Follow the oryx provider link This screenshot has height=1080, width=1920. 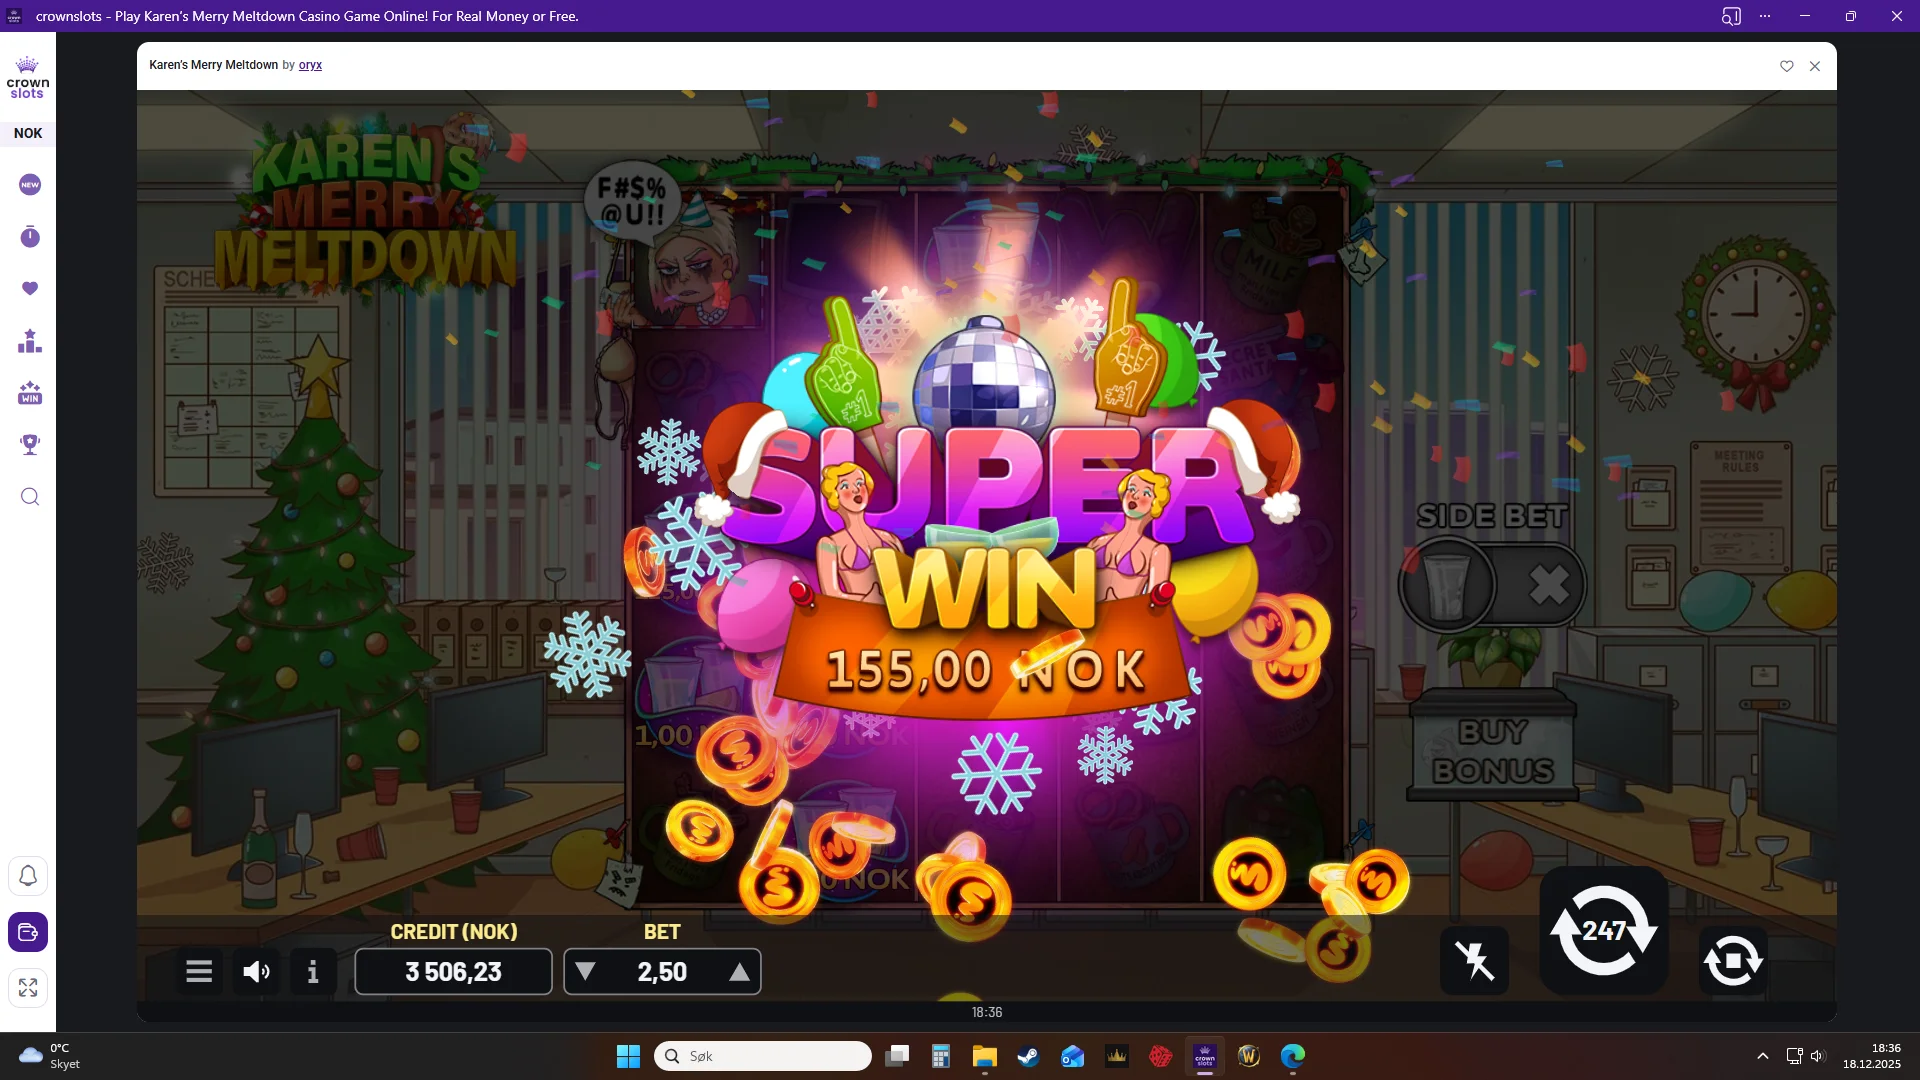(310, 65)
